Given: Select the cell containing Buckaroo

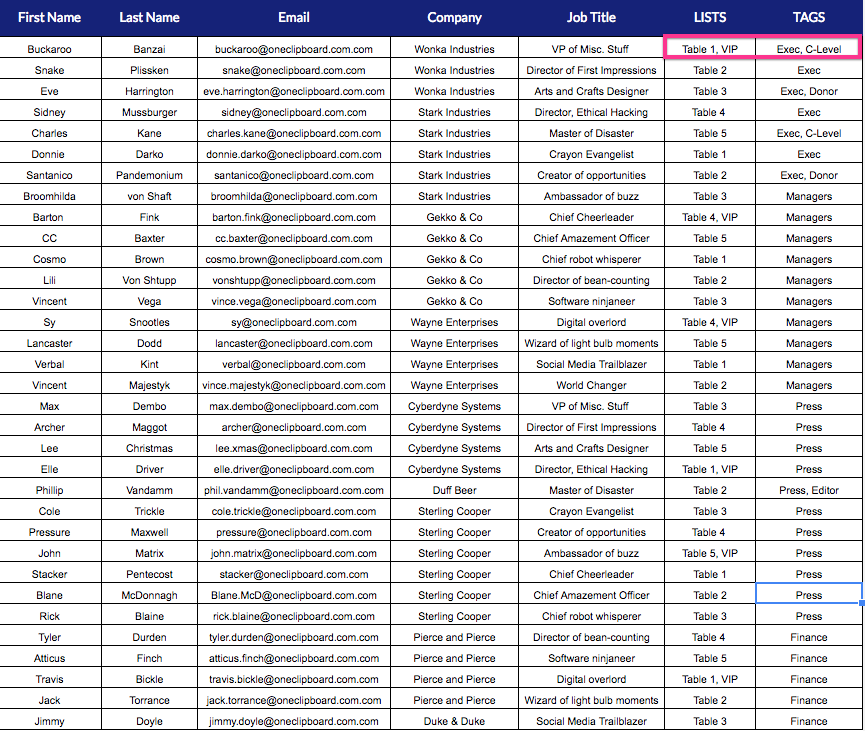Looking at the screenshot, I should (50, 49).
